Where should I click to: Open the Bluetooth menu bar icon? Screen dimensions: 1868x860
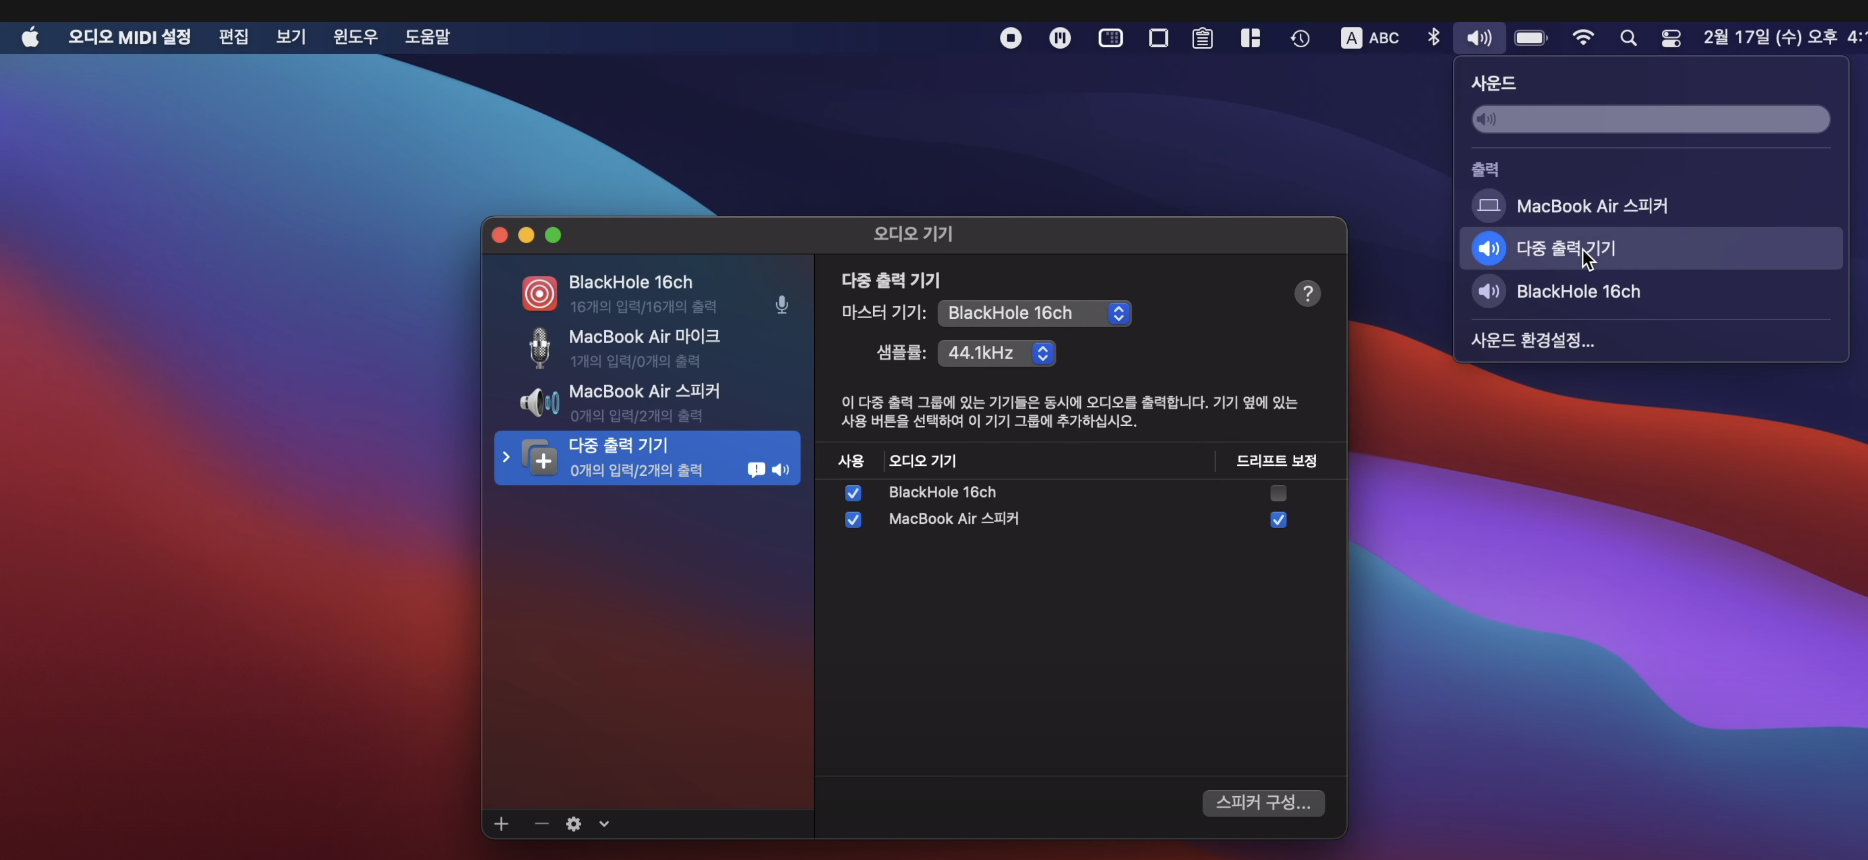pos(1433,37)
